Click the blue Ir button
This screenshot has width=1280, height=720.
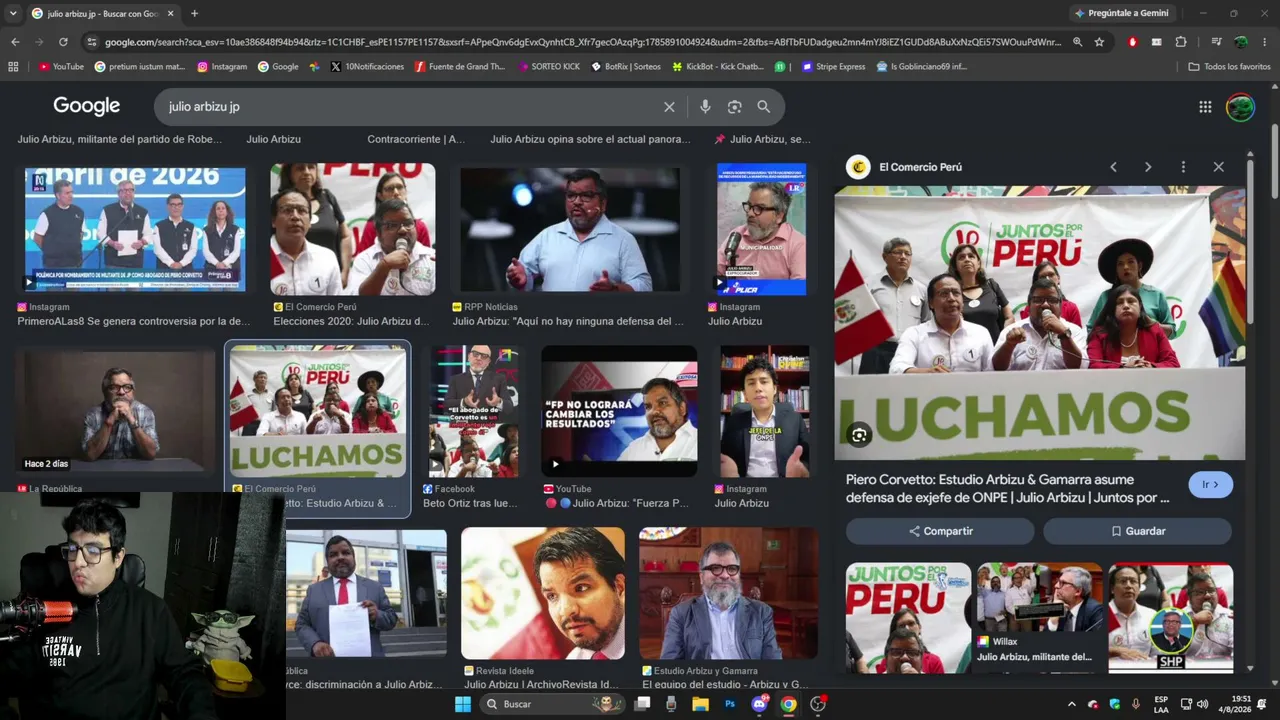pos(1211,485)
